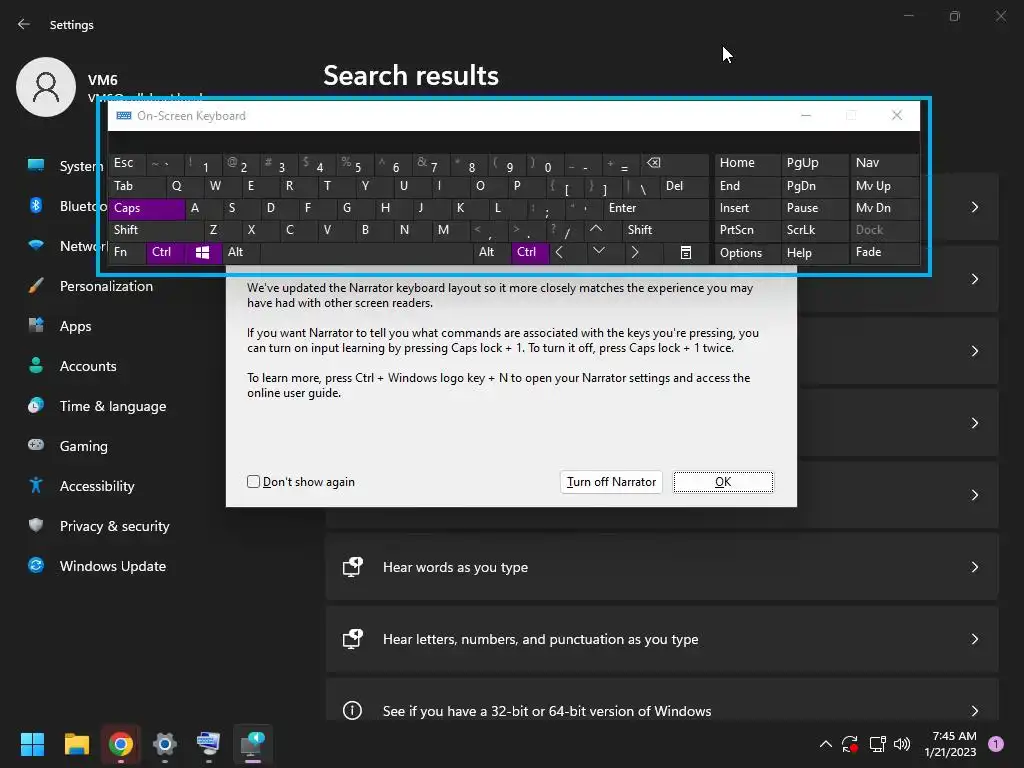1024x768 pixels.
Task: Click the Apps sidebar icon
Action: tap(36, 326)
